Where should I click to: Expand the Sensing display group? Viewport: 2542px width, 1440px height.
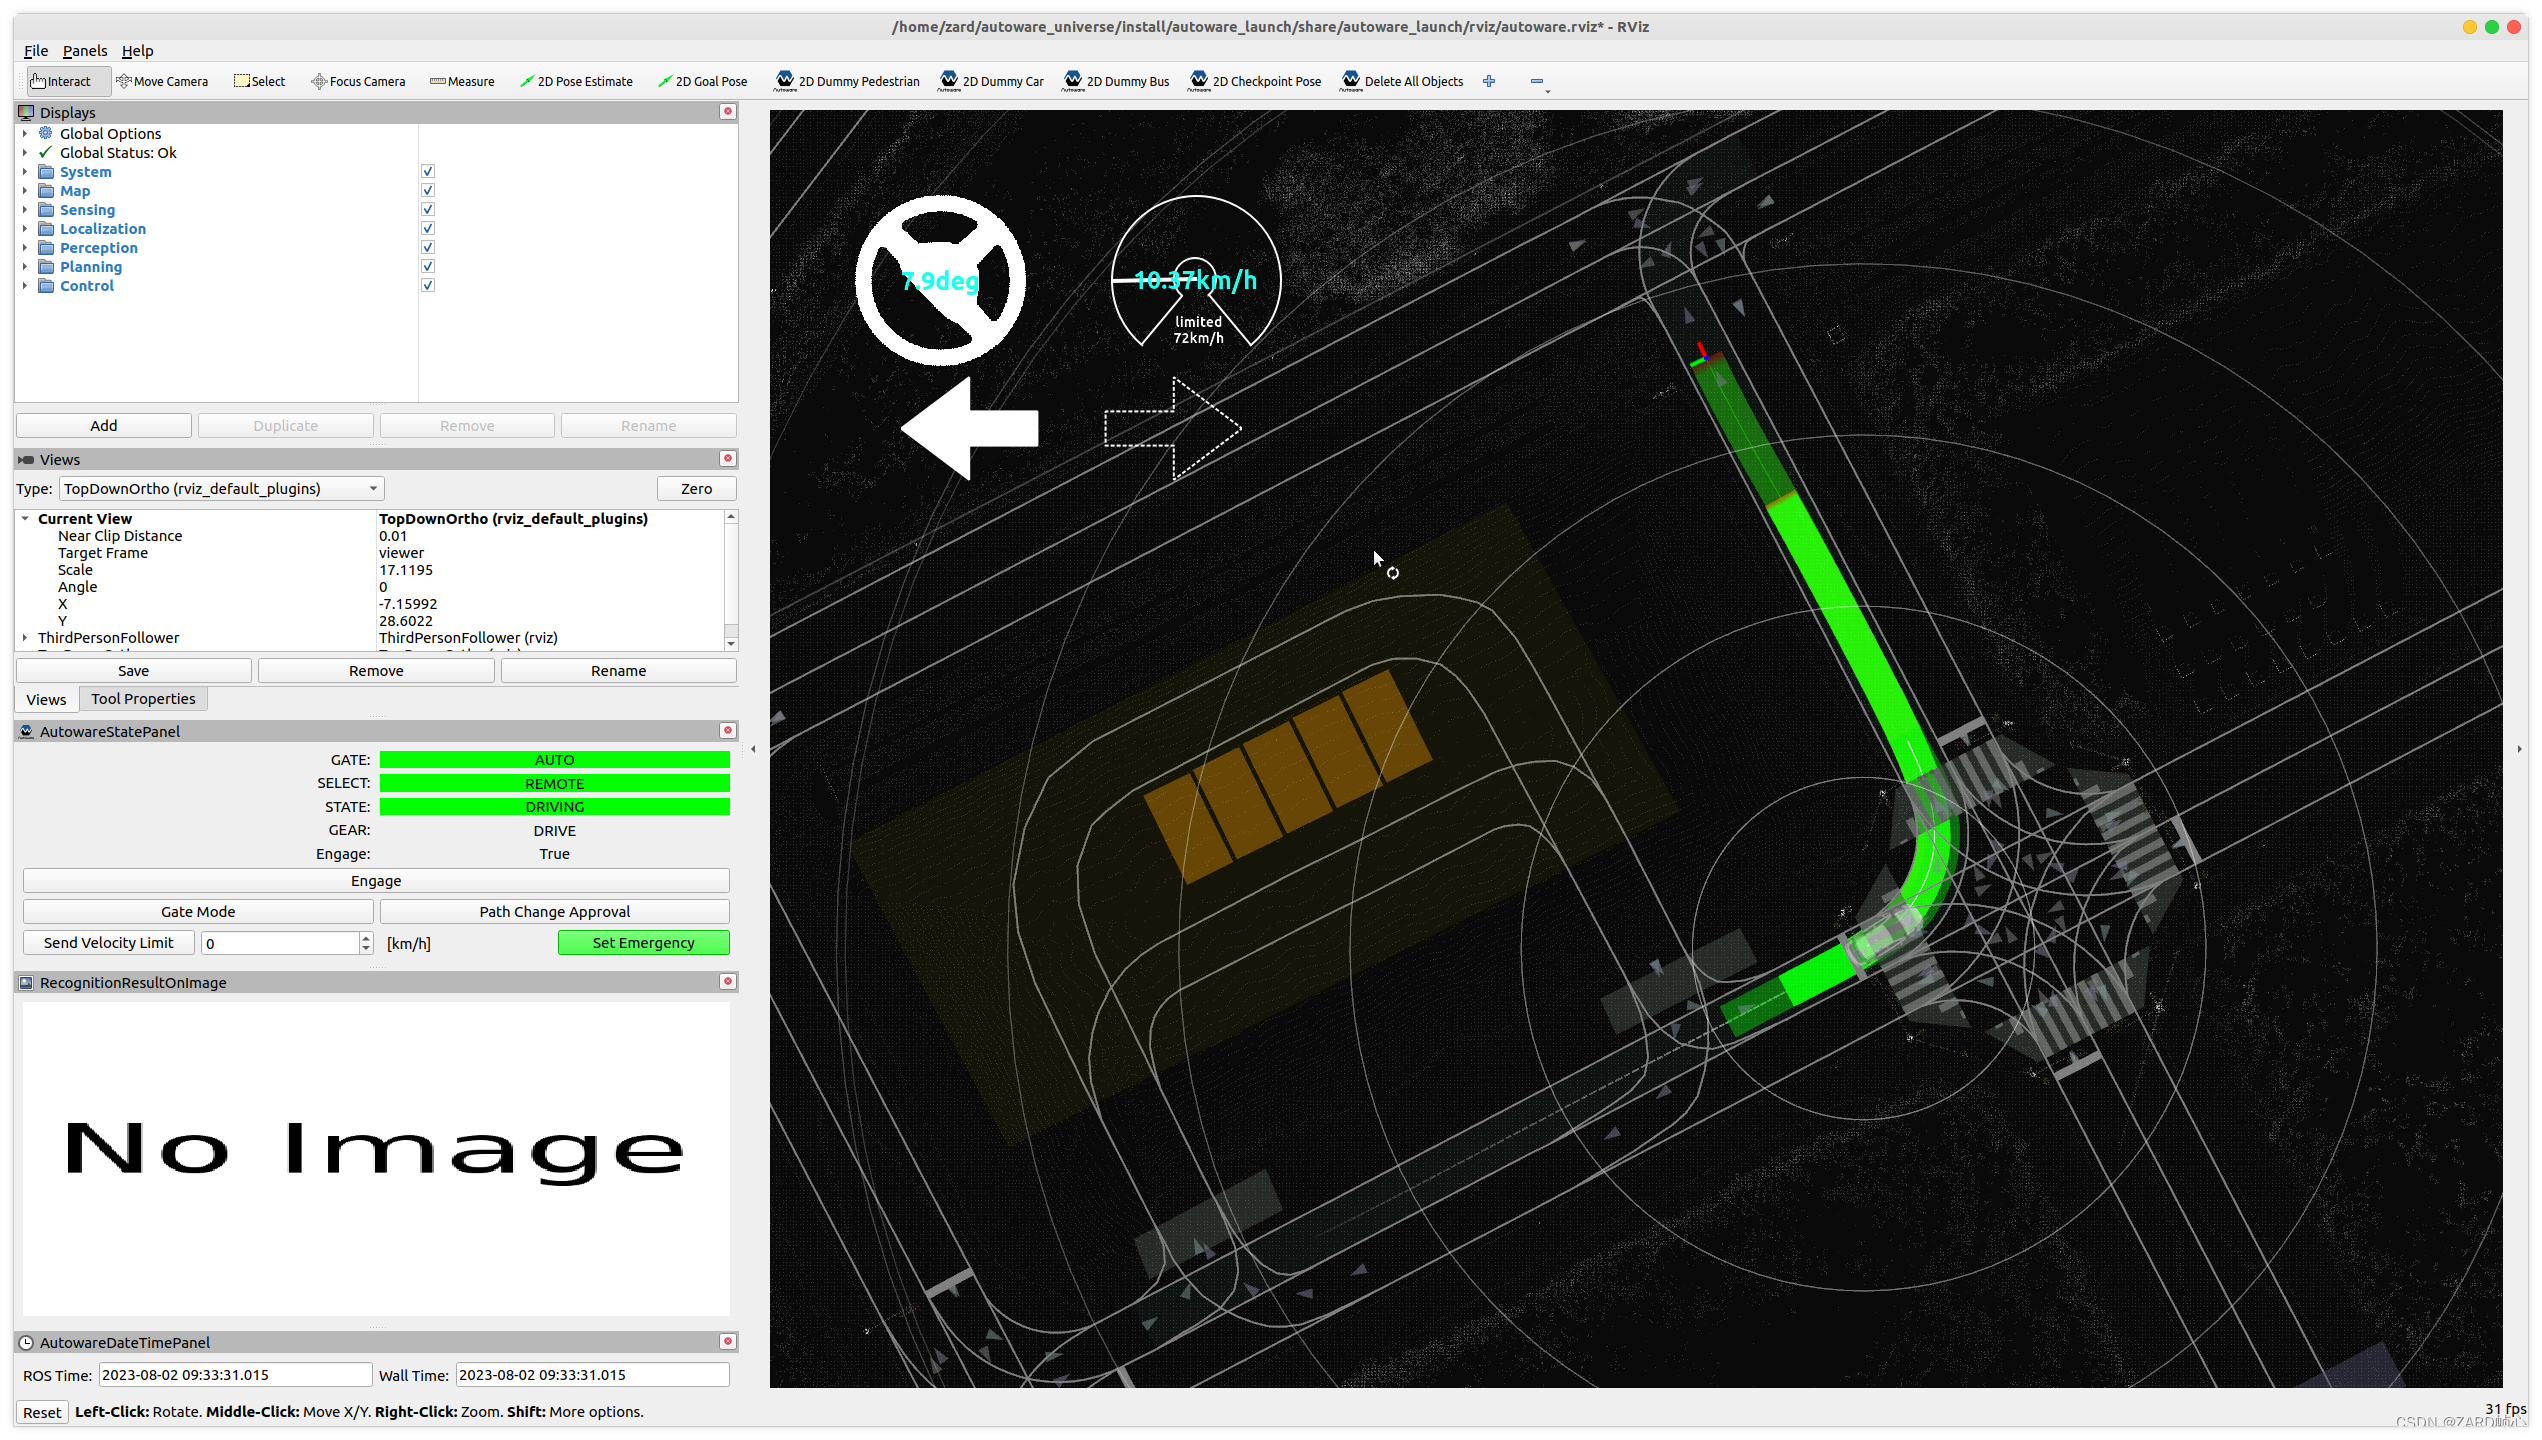25,209
